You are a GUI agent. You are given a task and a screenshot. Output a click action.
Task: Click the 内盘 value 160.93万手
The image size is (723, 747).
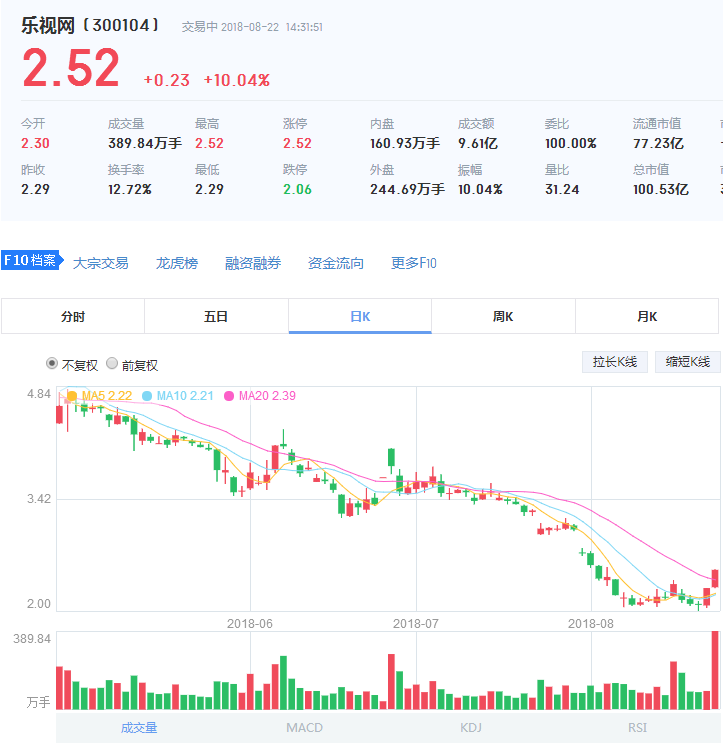(x=405, y=143)
